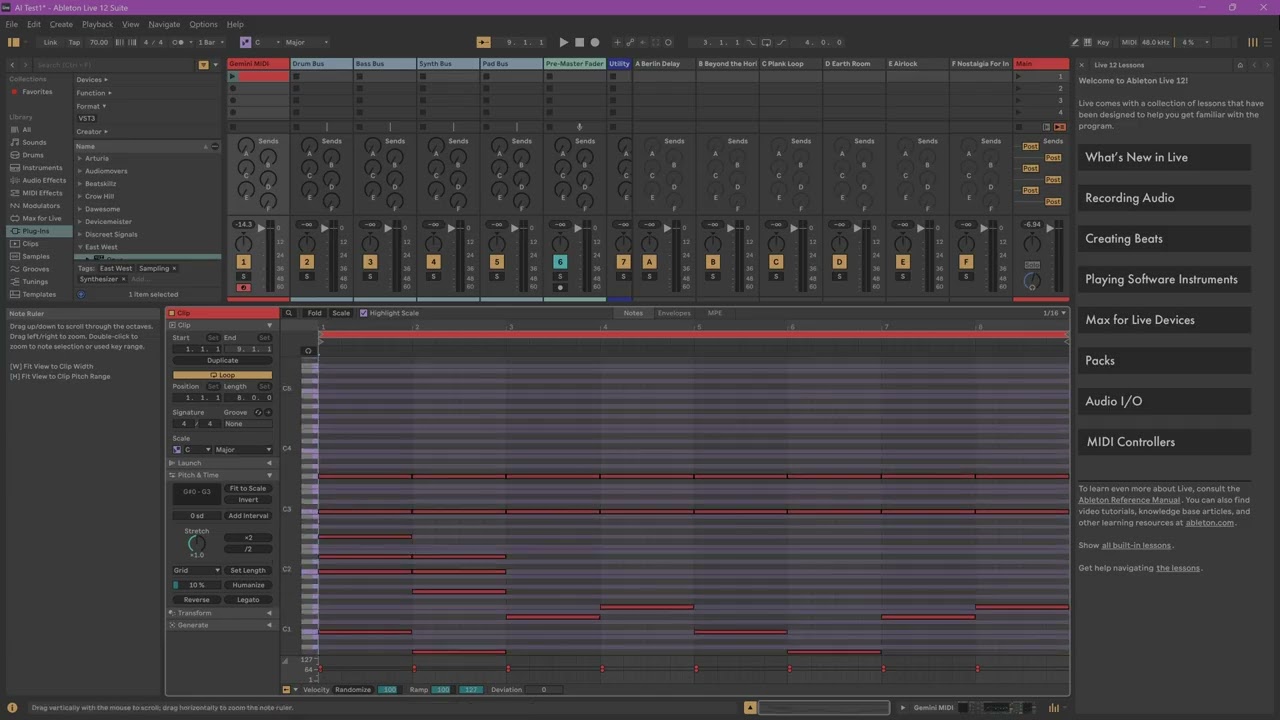Click the Back to Arrangement icon on Main
1280x720 pixels.
pyautogui.click(x=1060, y=127)
